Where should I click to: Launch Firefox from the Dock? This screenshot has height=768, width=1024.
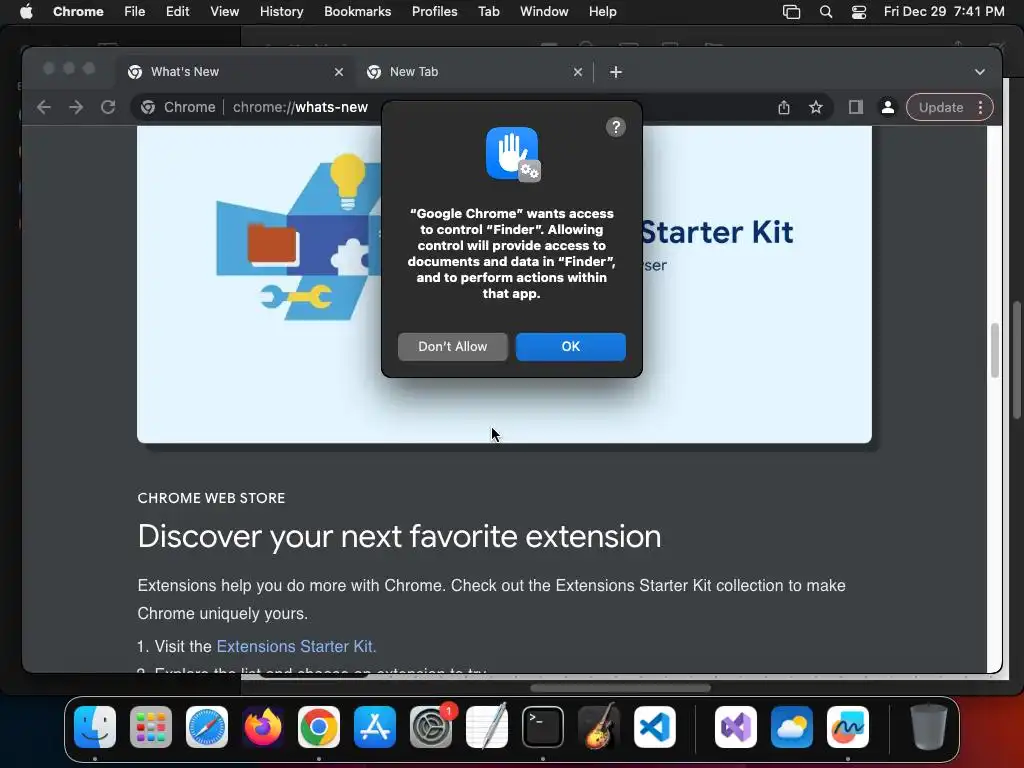pyautogui.click(x=263, y=727)
